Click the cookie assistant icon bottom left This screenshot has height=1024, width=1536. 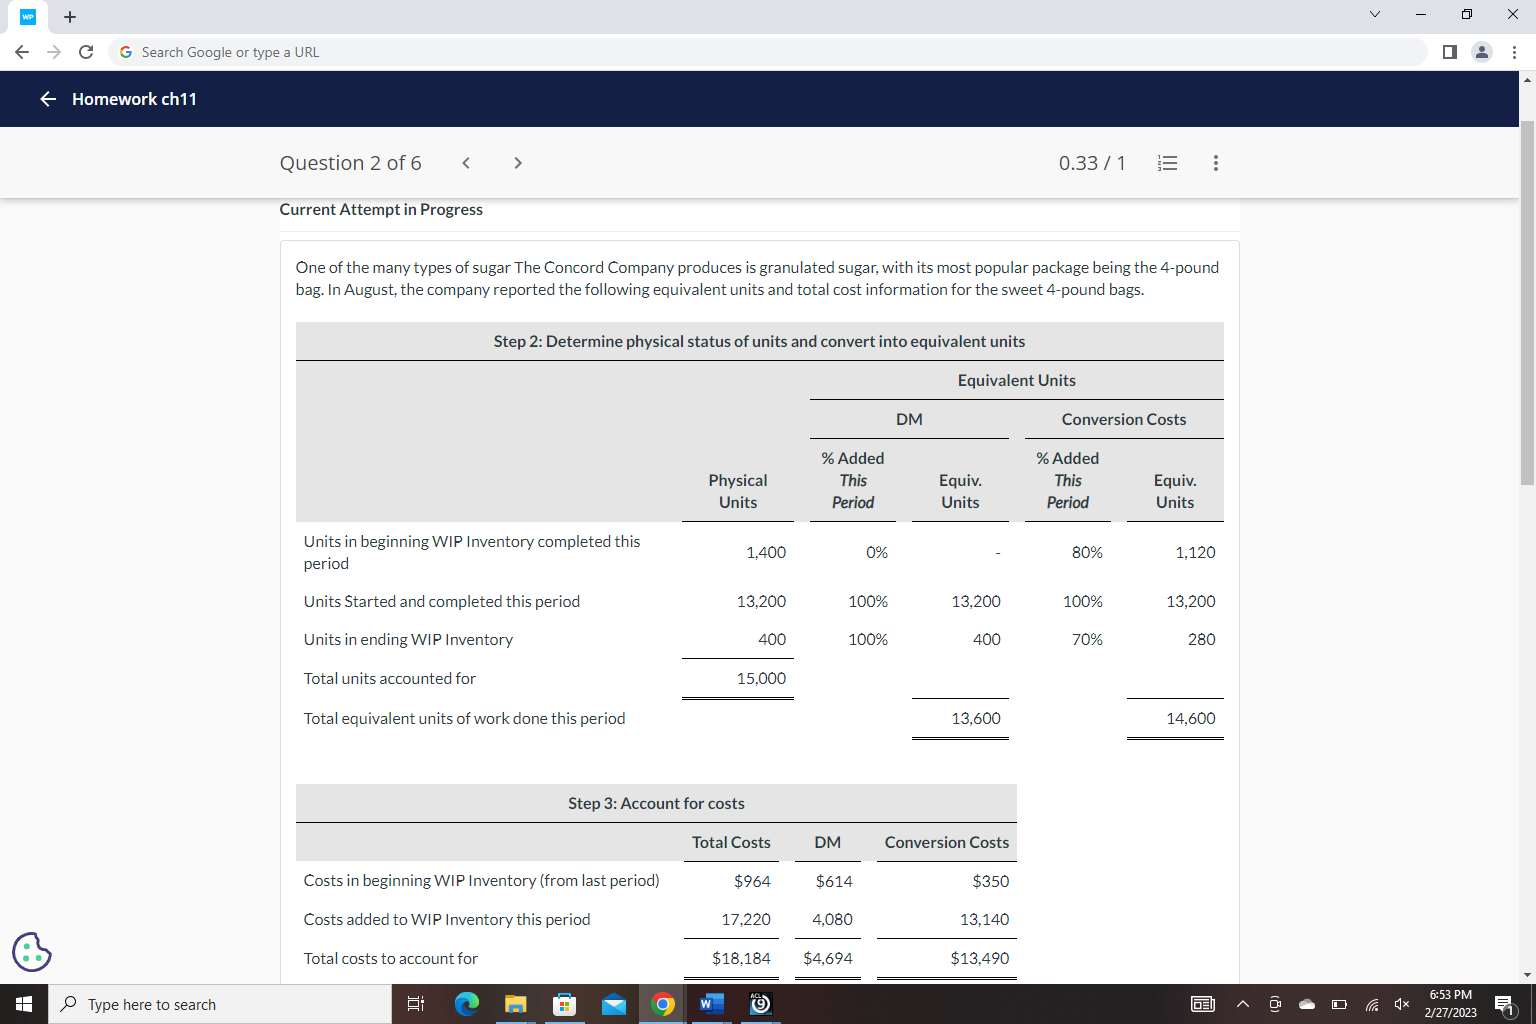[x=31, y=952]
